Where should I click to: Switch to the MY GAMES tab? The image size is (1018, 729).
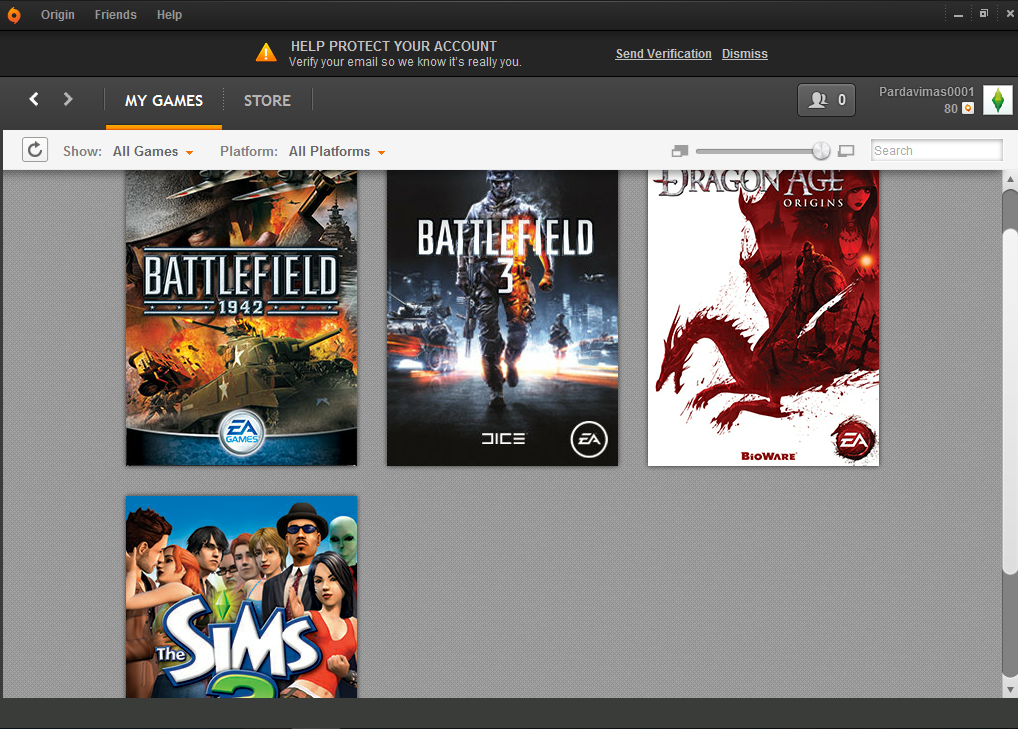[164, 101]
